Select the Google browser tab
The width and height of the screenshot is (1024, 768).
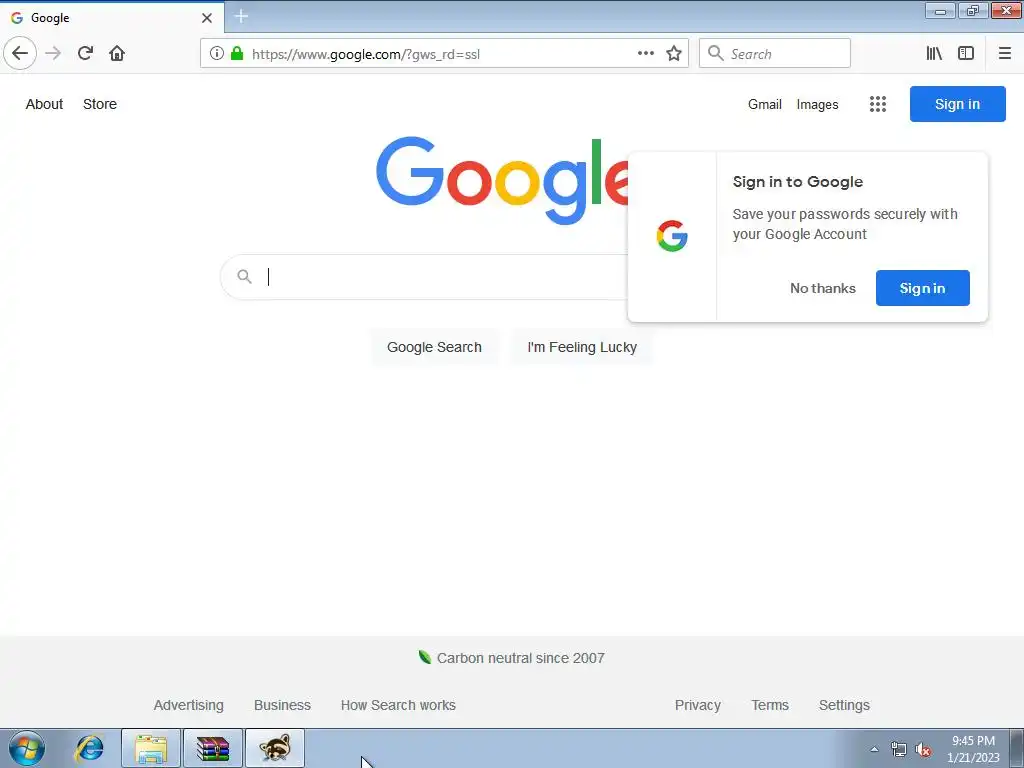click(111, 18)
